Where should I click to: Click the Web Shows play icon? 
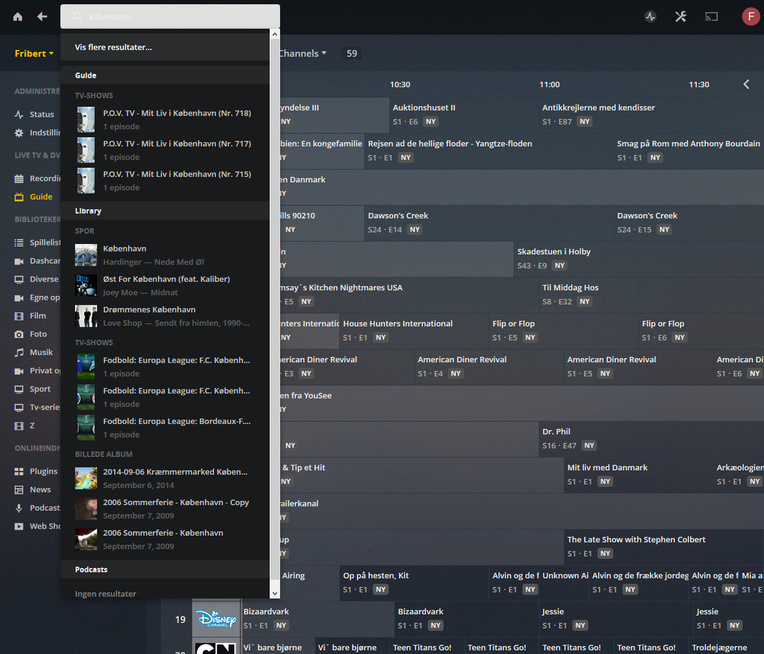[19, 526]
